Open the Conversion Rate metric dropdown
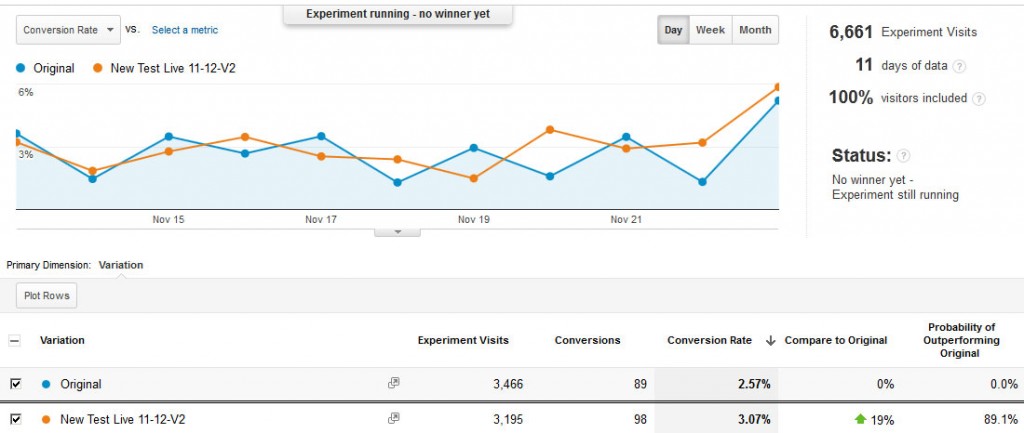Image resolution: width=1024 pixels, height=433 pixels. coord(69,30)
